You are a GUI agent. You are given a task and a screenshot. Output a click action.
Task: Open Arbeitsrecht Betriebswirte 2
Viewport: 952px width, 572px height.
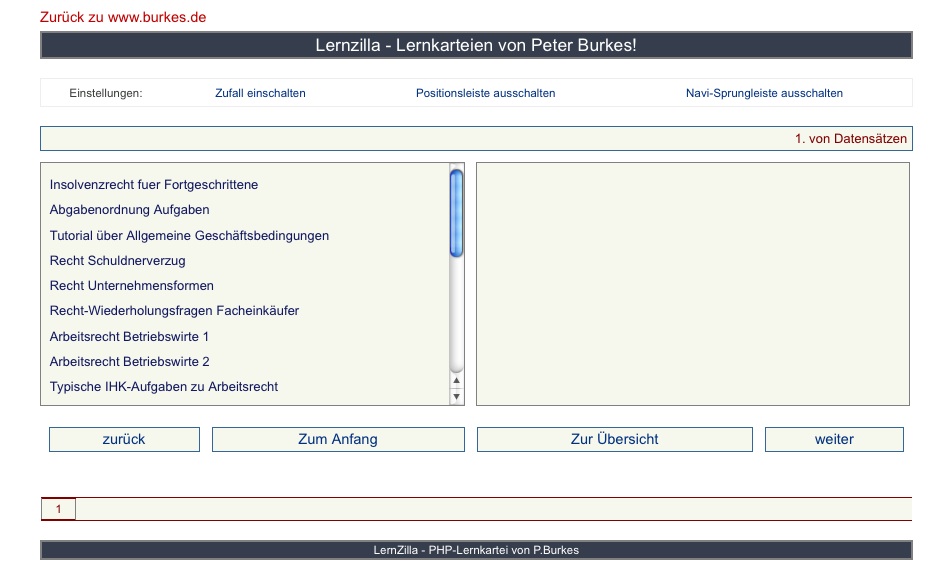pyautogui.click(x=129, y=361)
